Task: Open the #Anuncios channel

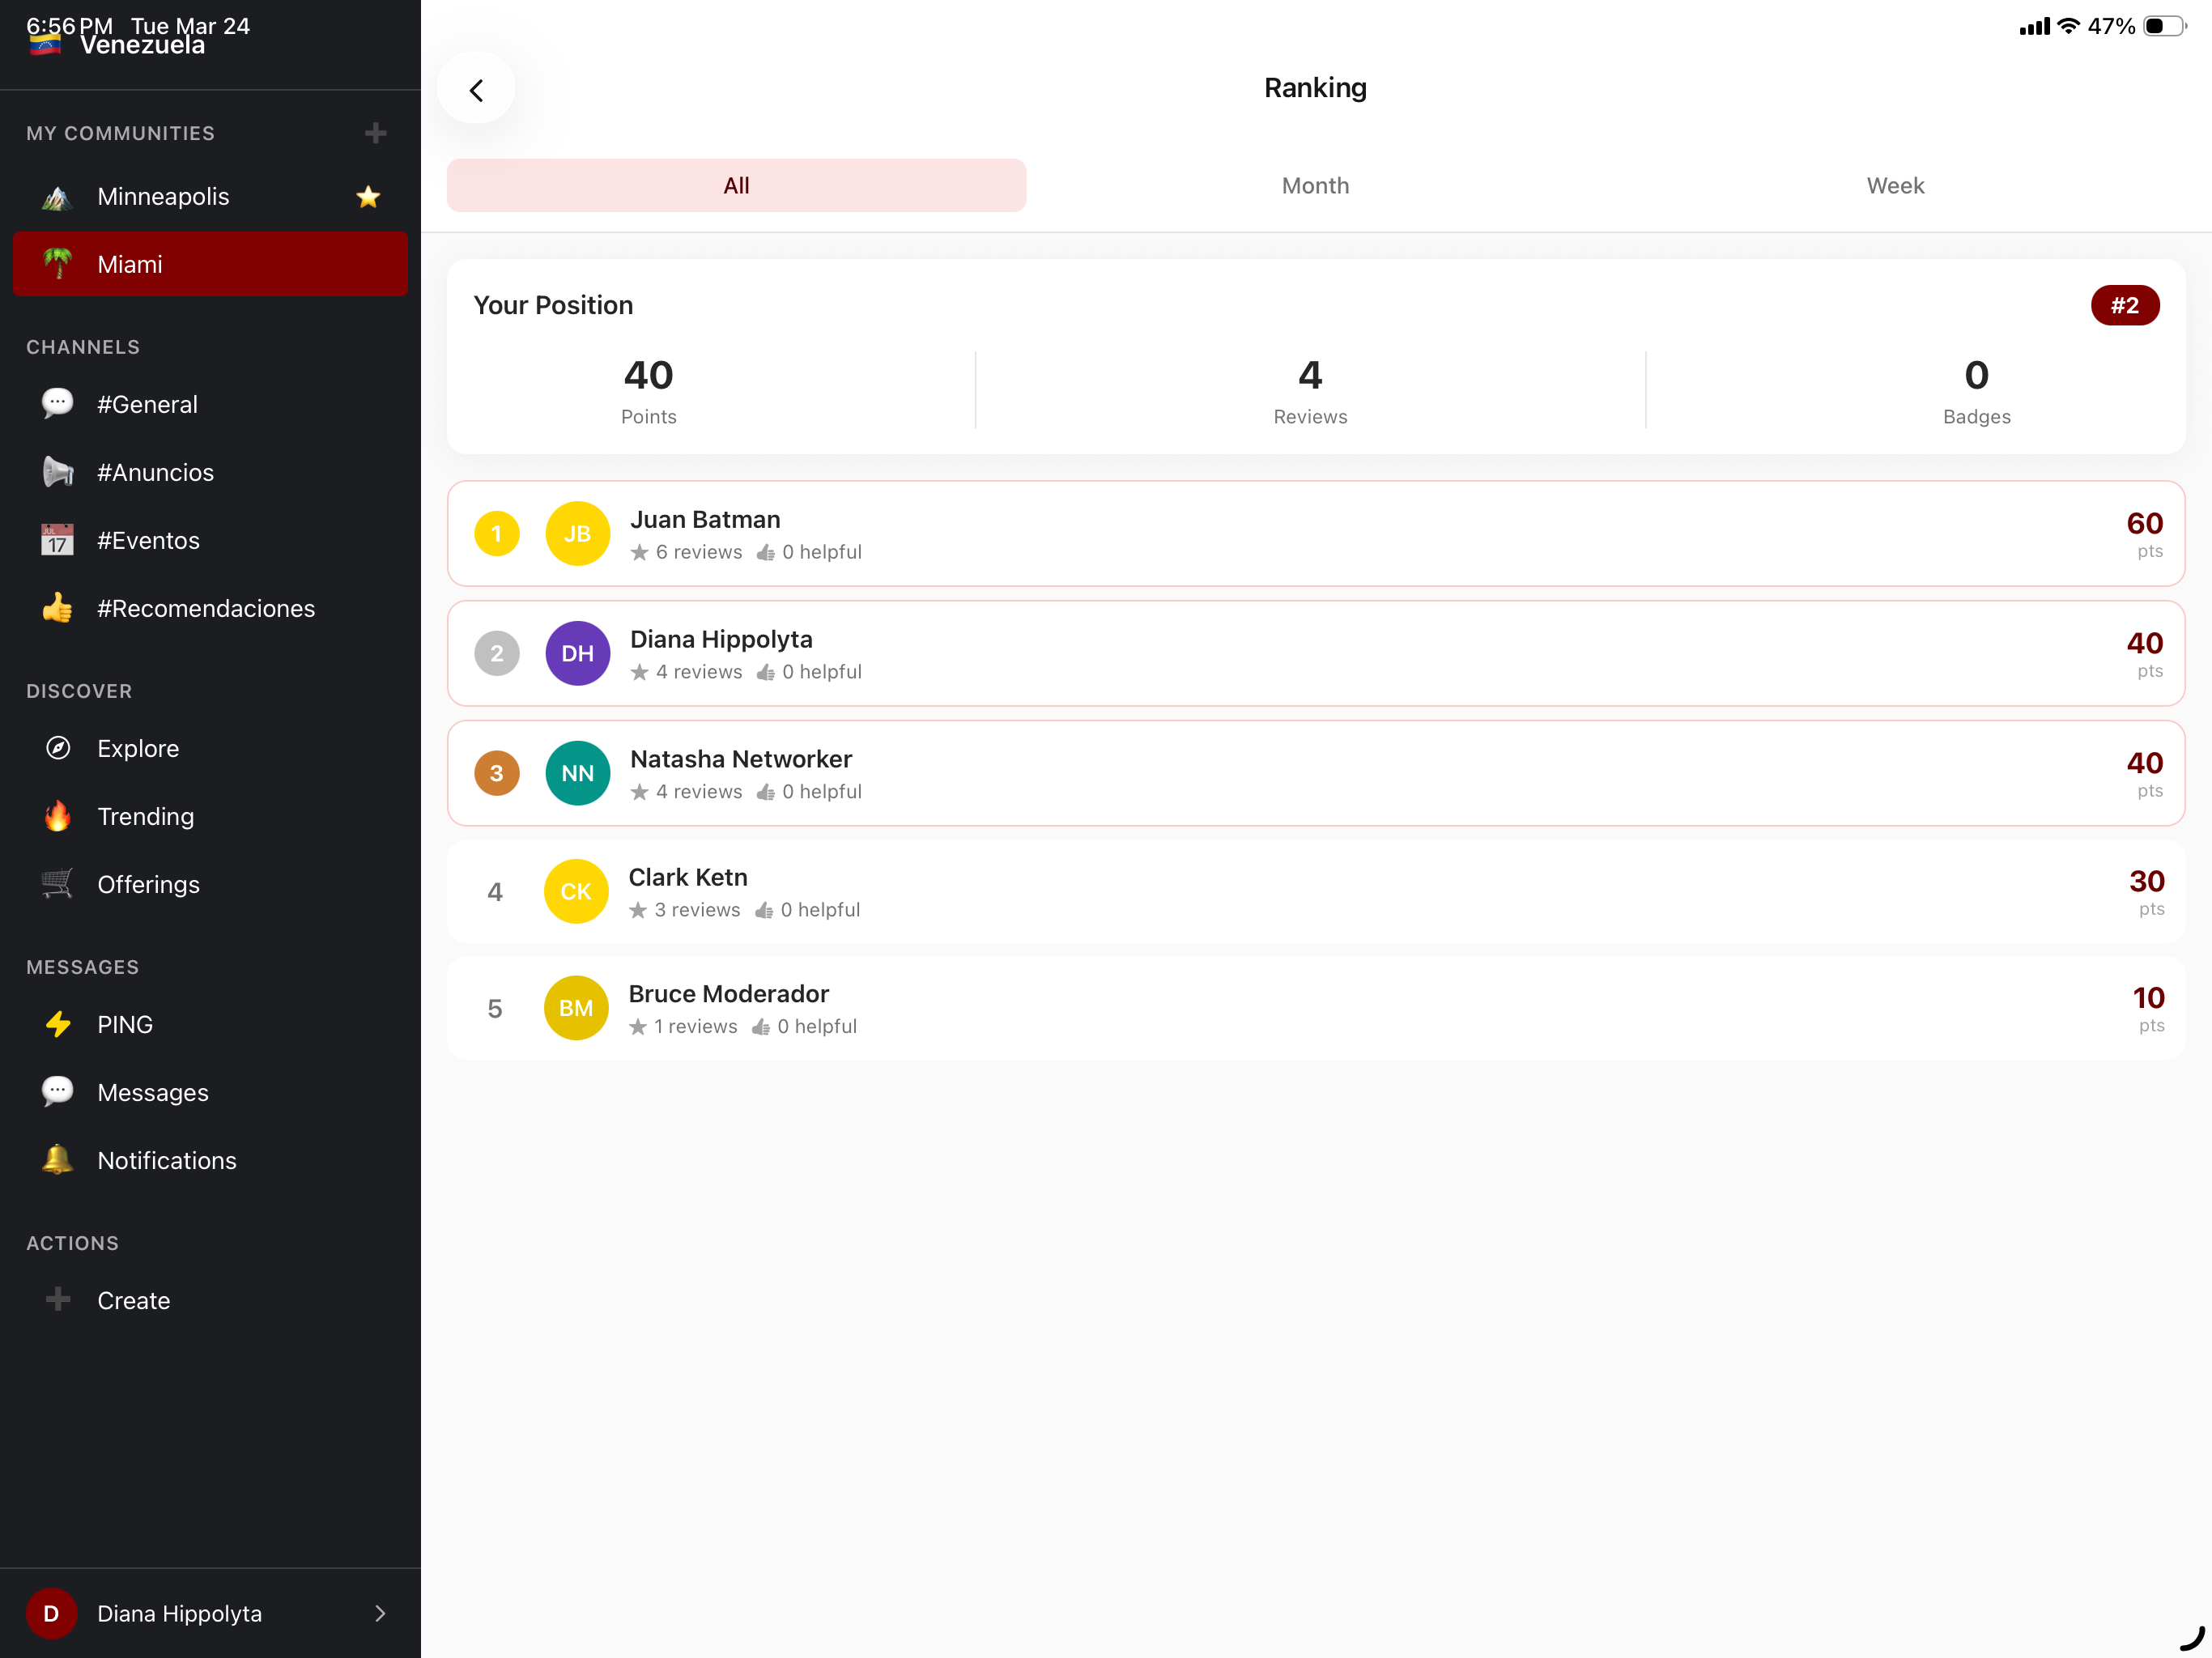Action: (210, 472)
